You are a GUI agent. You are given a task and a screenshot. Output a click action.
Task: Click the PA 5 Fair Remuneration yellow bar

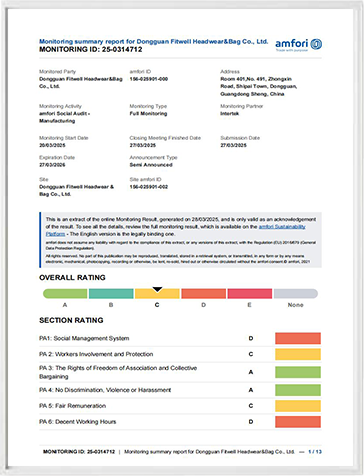(298, 406)
